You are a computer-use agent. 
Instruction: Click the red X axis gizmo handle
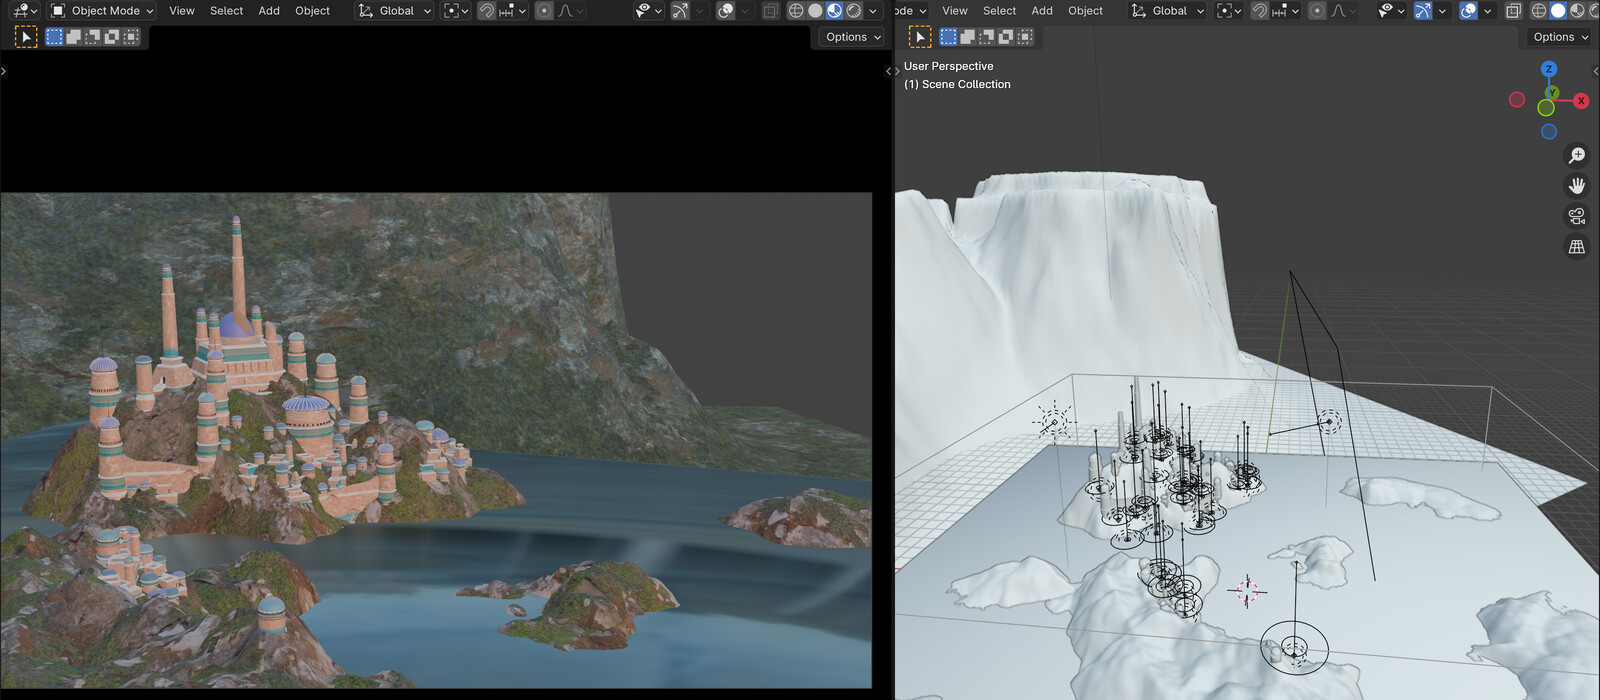(x=1581, y=101)
